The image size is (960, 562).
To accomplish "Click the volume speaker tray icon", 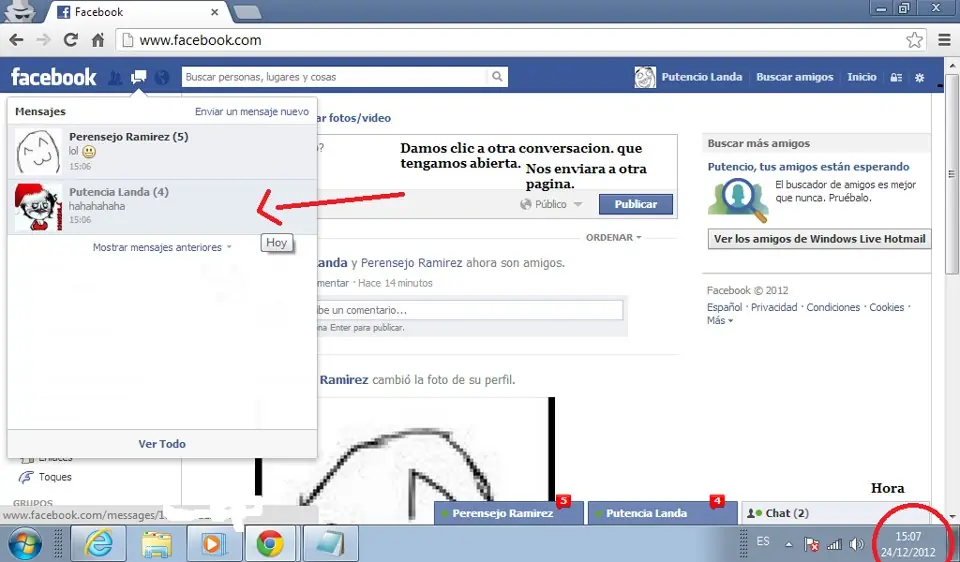I will [857, 544].
